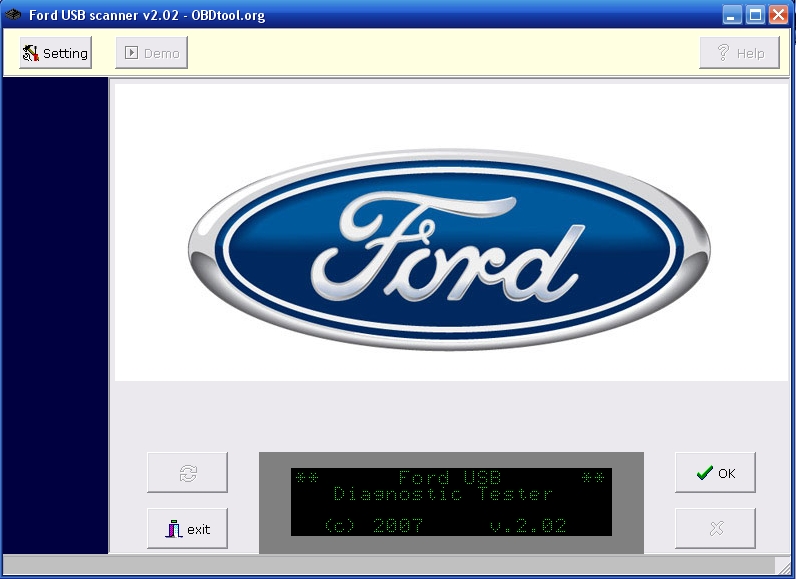Click the '(c) 2007' display text
Image resolution: width=796 pixels, height=579 pixels.
point(373,525)
